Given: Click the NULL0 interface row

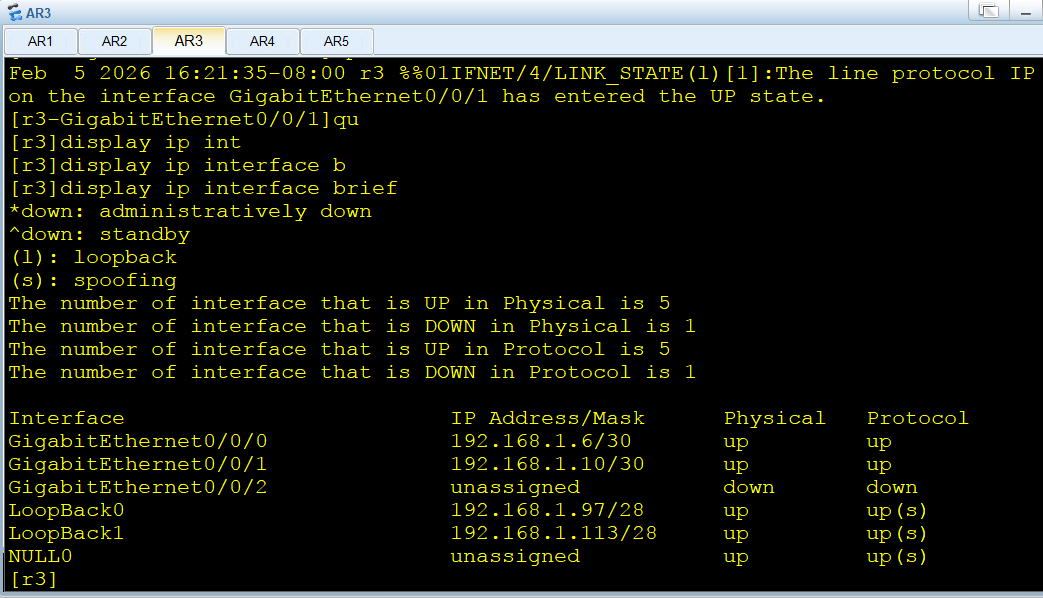Looking at the screenshot, I should click(468, 556).
